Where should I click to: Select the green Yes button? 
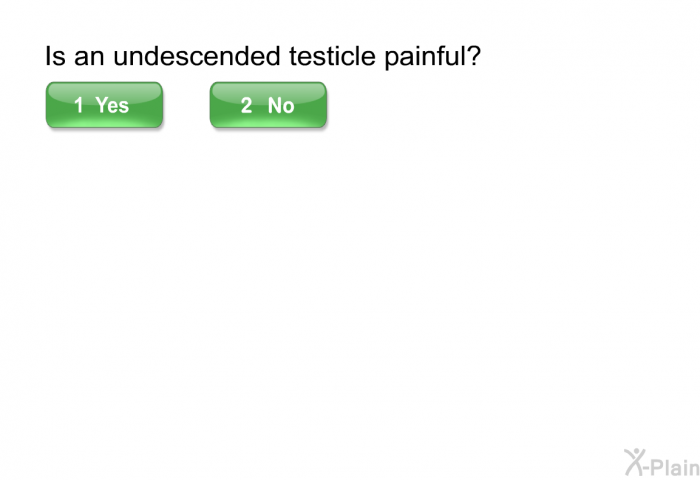coord(104,105)
